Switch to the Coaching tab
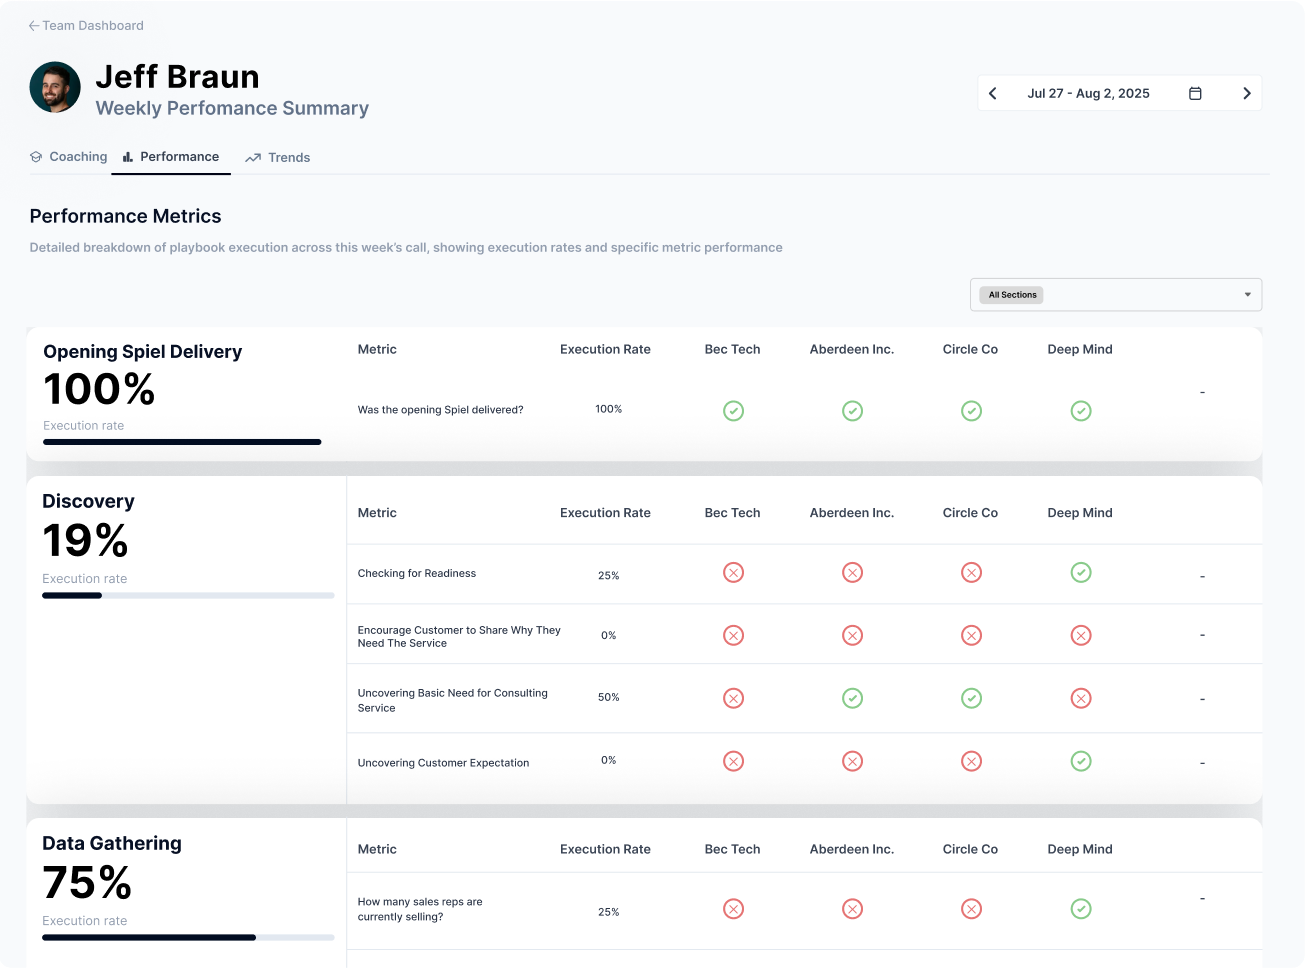Viewport: 1305px width, 970px height. click(69, 157)
